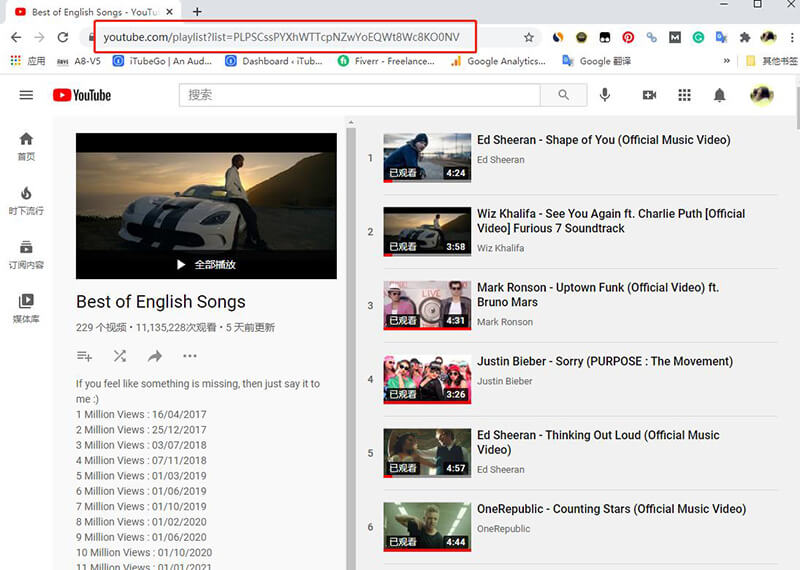Open the Chrome extensions puzzle icon
Screen dimensions: 800x570
(745, 37)
